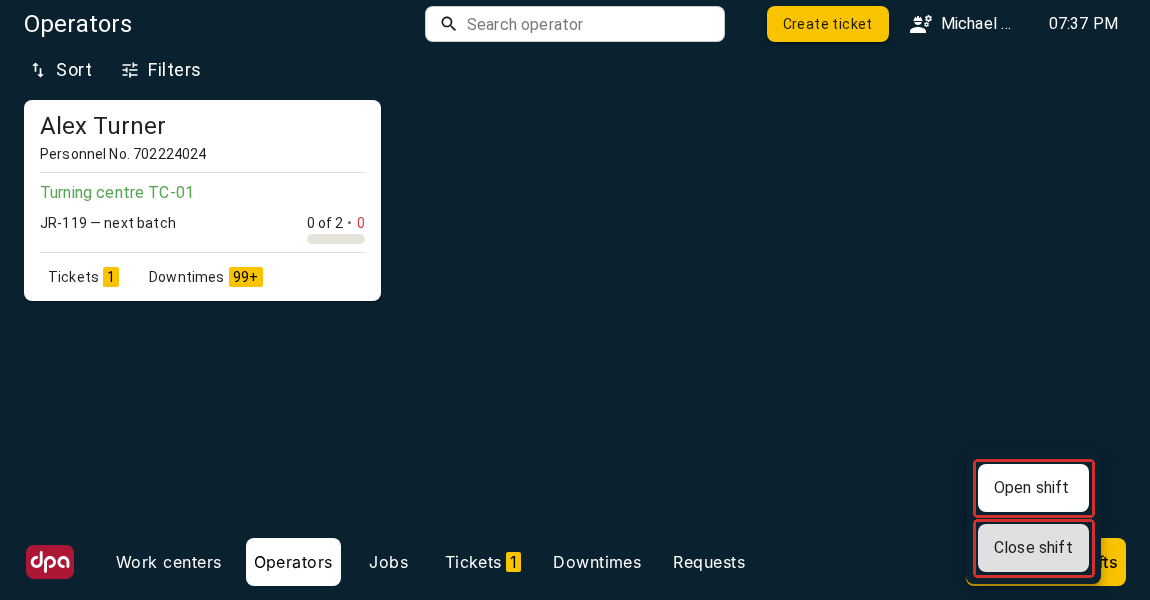Image resolution: width=1150 pixels, height=600 pixels.
Task: Open the Alex Turner operator card
Action: pos(202,200)
